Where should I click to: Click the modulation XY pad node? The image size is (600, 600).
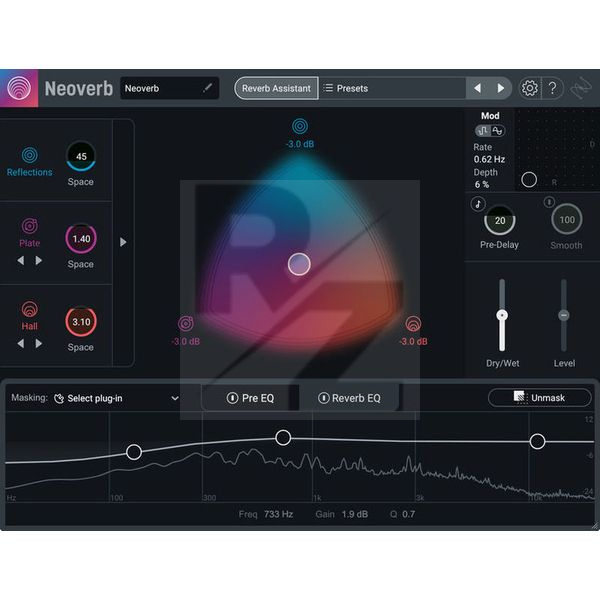(x=529, y=179)
